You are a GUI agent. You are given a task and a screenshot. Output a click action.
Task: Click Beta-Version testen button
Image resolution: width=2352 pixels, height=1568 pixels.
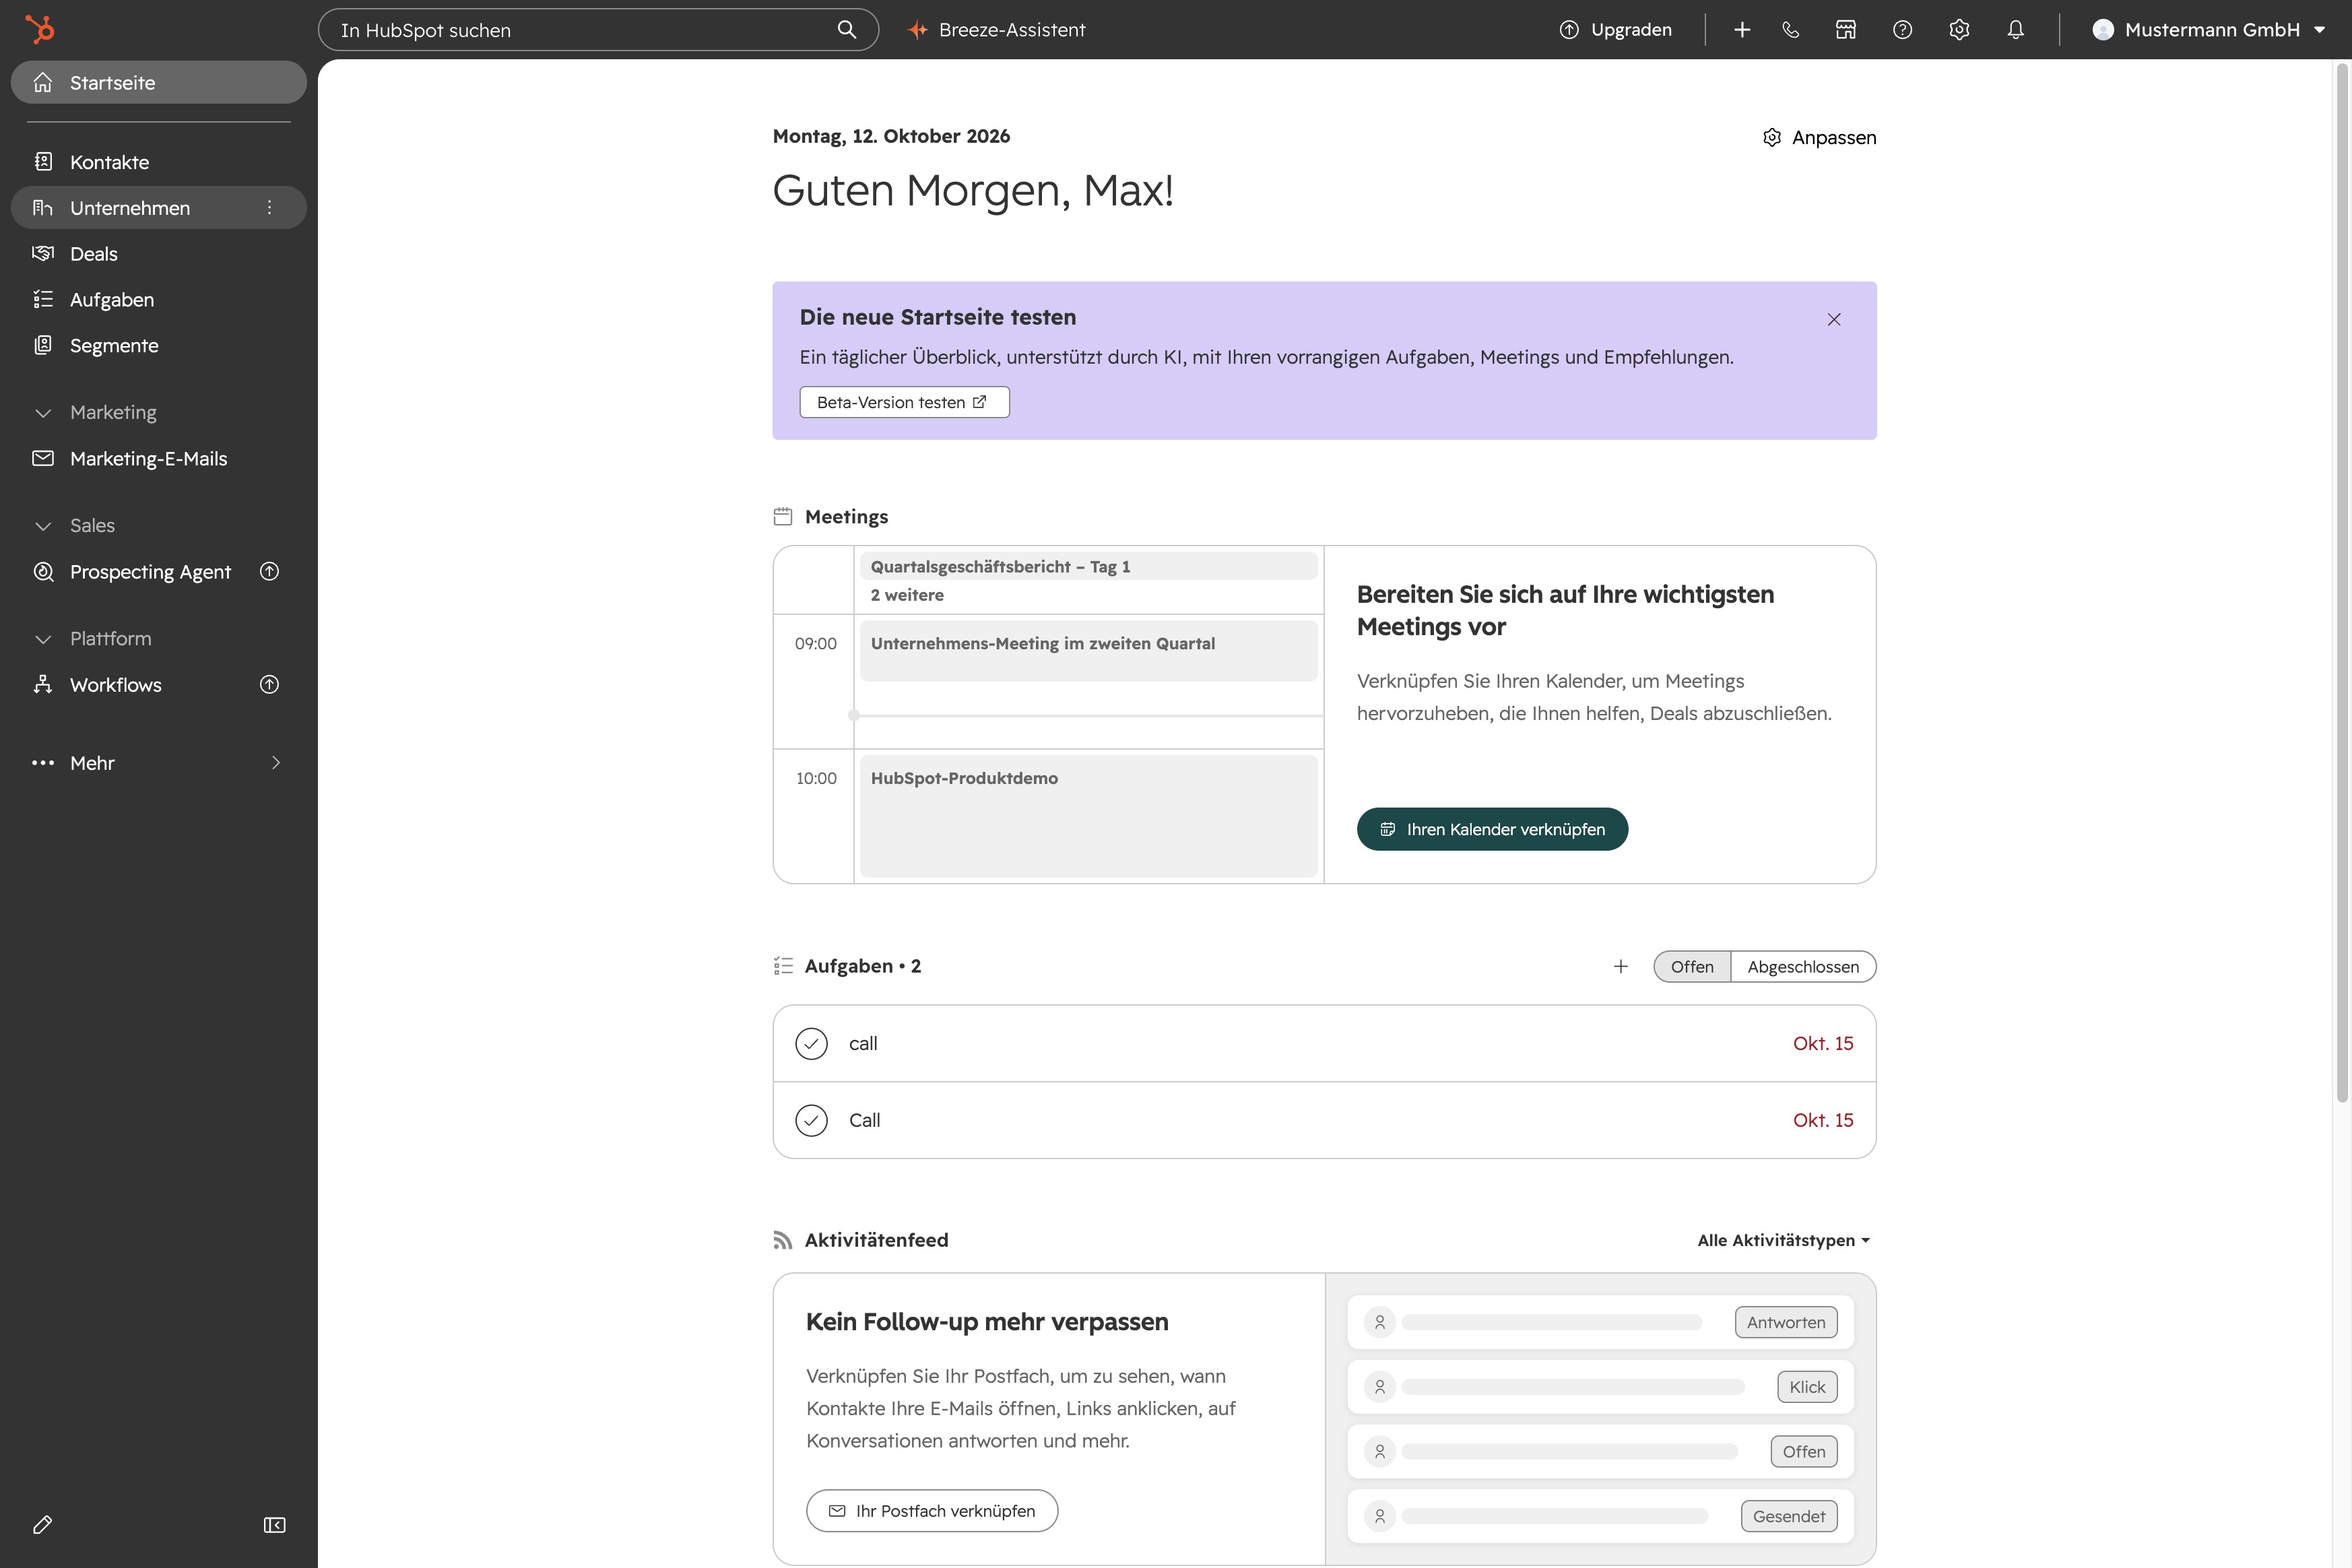click(904, 402)
